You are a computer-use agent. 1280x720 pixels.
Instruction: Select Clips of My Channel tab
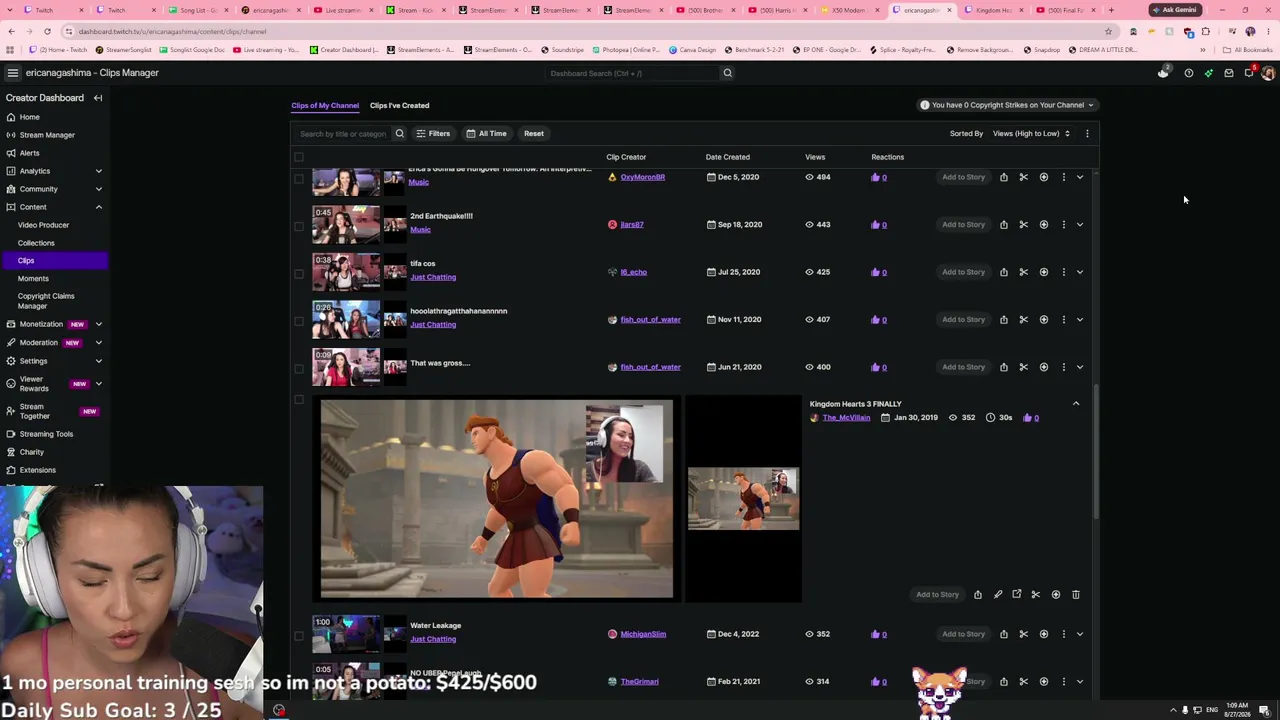325,105
